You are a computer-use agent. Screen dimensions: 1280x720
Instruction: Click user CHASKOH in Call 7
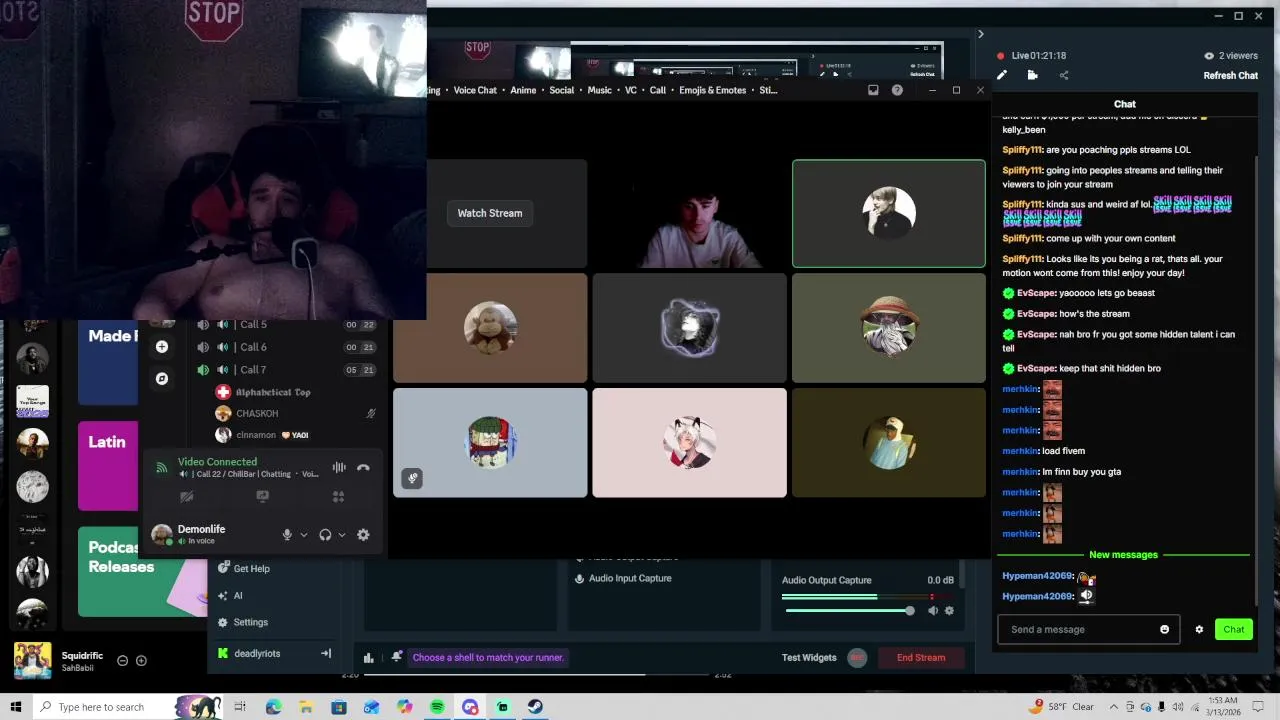(x=257, y=413)
